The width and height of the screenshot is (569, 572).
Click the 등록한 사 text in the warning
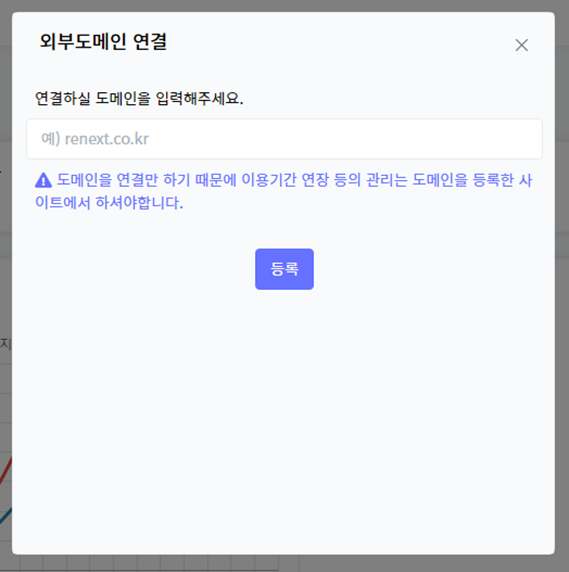[x=503, y=180]
